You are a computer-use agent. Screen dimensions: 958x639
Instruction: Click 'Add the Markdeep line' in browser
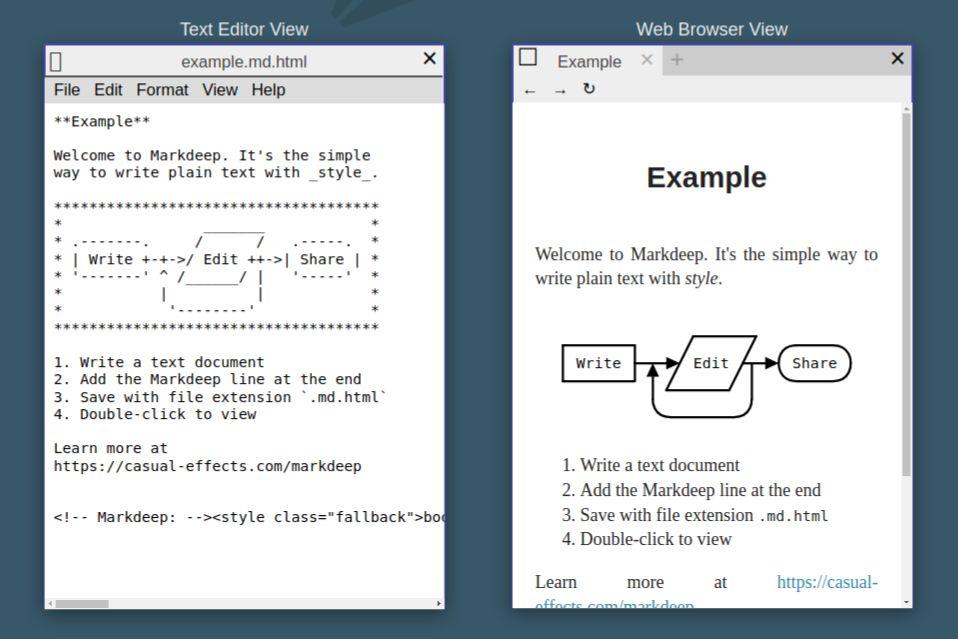(700, 490)
